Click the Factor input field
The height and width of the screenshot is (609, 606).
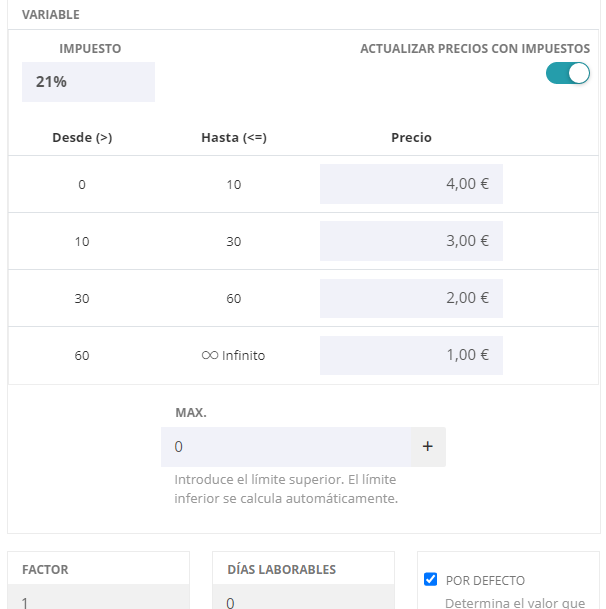98,601
